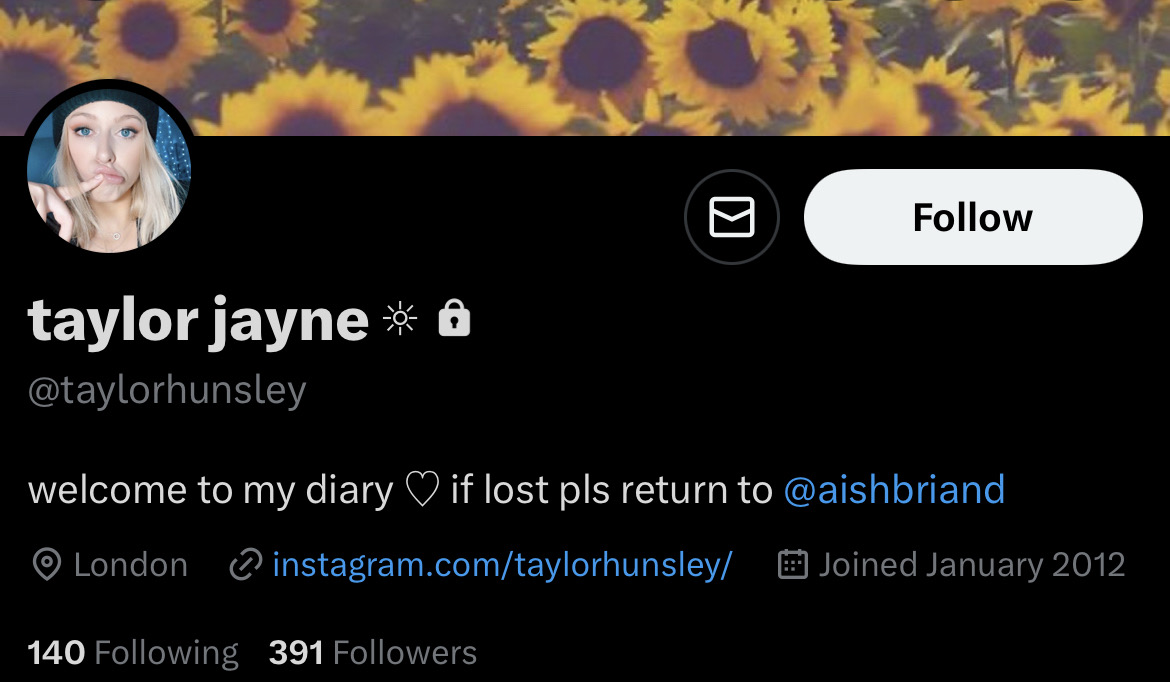View the profile avatar photo
Screen dimensions: 1170x682
[x=109, y=169]
